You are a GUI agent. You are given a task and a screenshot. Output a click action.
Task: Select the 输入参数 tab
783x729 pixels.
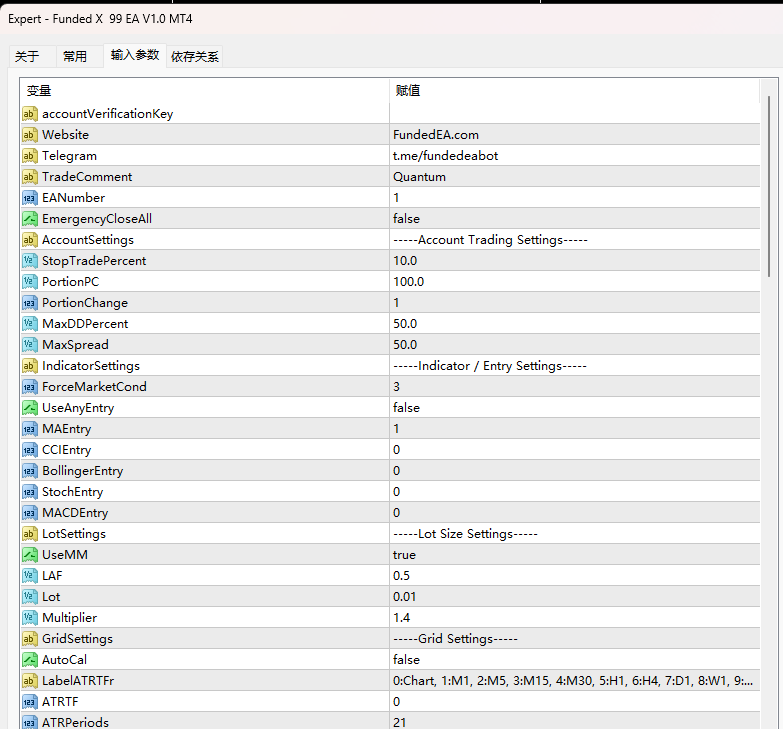tap(135, 55)
